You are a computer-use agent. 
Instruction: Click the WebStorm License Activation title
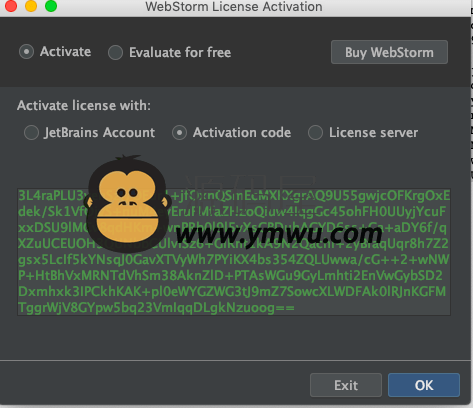[x=234, y=7]
